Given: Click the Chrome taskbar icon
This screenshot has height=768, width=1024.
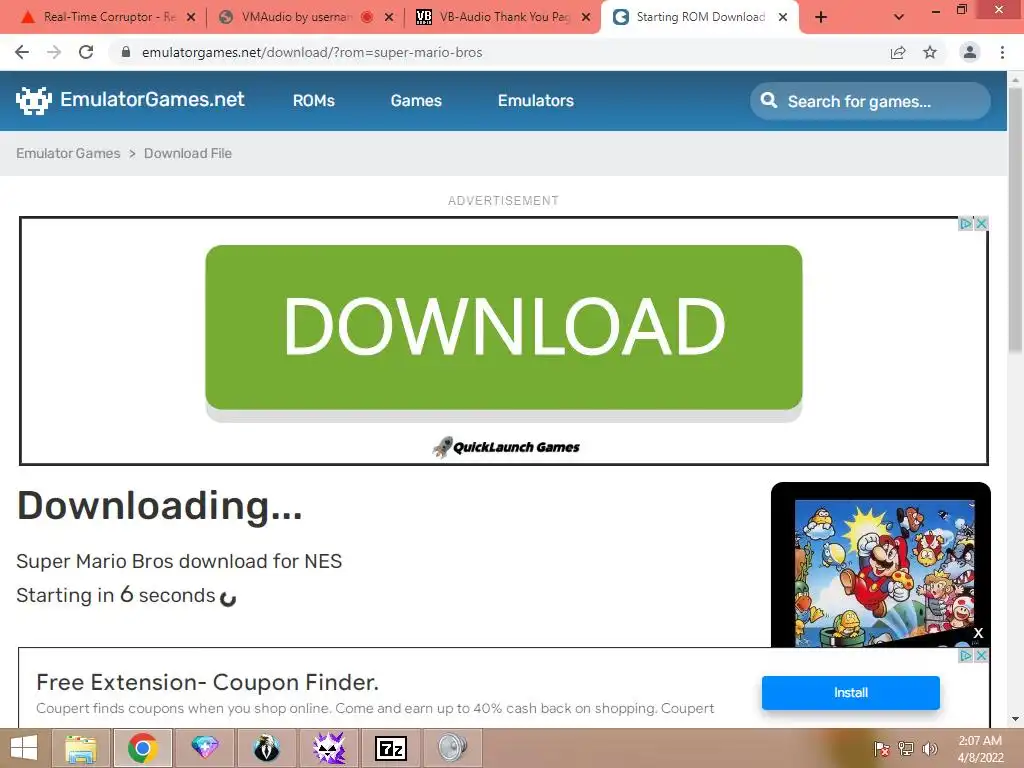Looking at the screenshot, I should [142, 748].
